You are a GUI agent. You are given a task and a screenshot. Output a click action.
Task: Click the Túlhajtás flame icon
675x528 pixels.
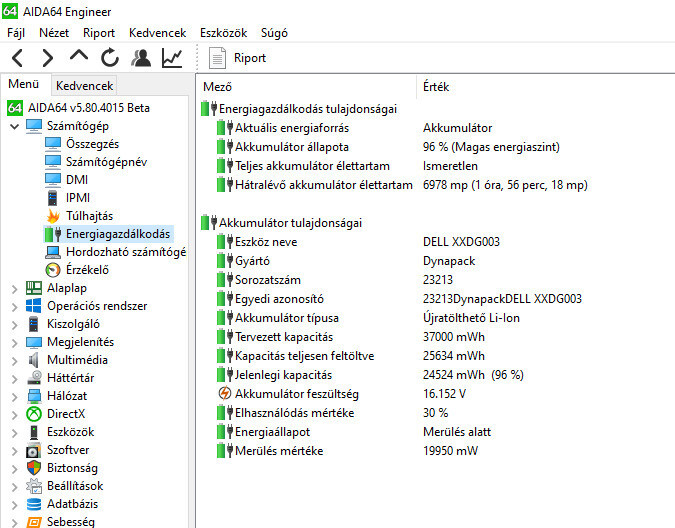(x=53, y=216)
